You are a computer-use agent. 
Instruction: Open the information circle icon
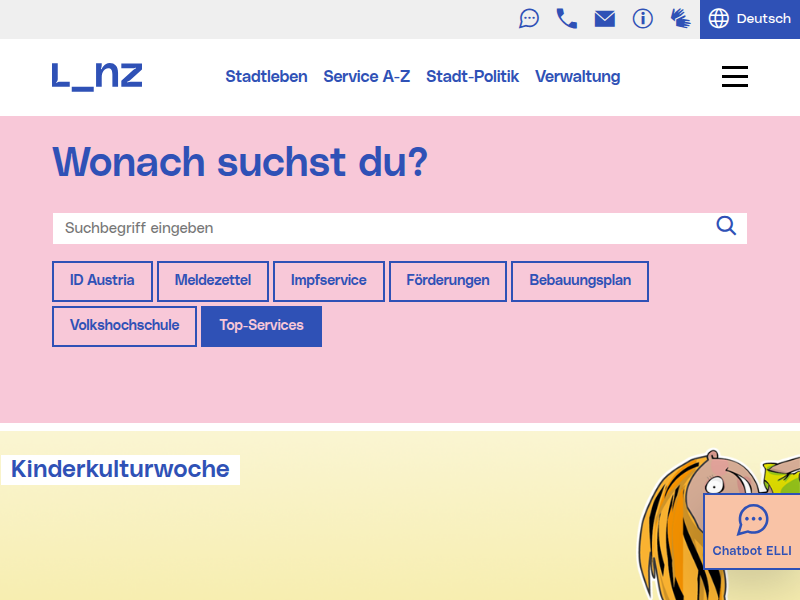pyautogui.click(x=642, y=19)
